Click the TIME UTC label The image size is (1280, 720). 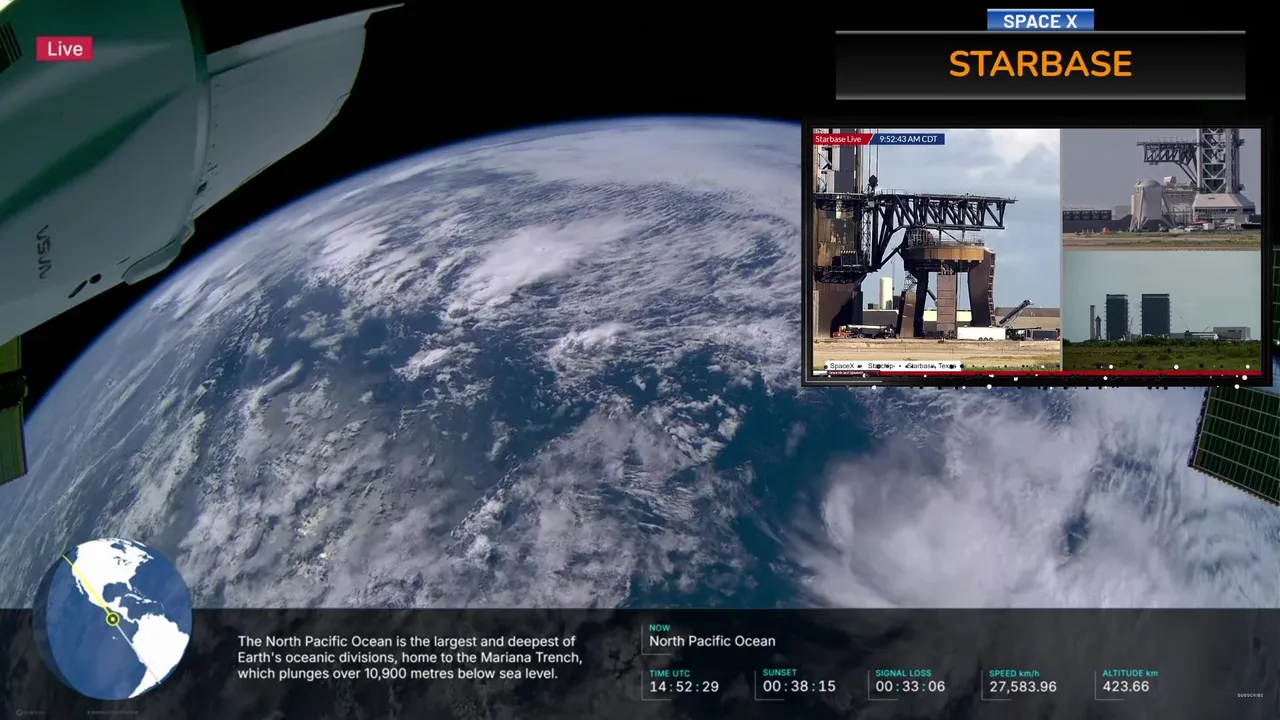[x=669, y=673]
